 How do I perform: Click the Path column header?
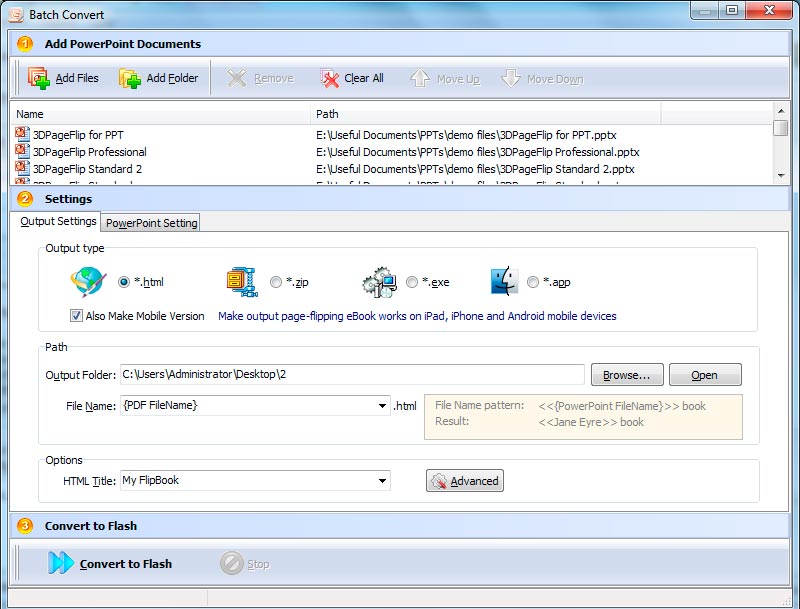486,114
